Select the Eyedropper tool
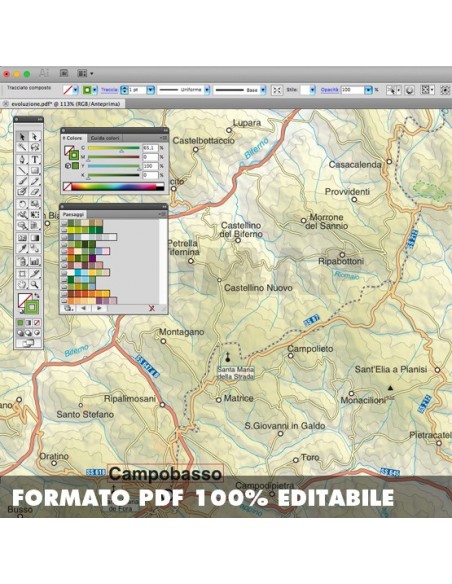The height and width of the screenshot is (584, 452). (22, 248)
